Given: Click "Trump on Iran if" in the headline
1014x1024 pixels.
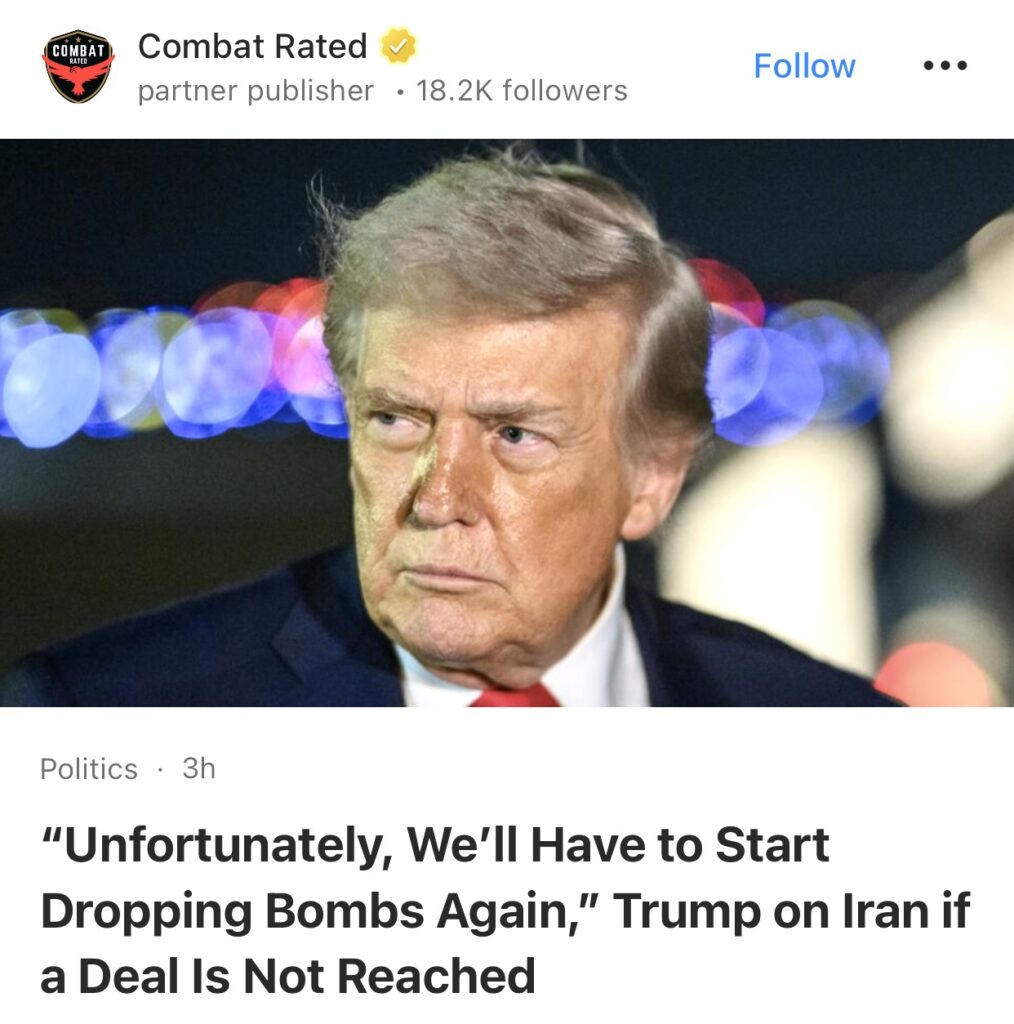Looking at the screenshot, I should pos(791,910).
